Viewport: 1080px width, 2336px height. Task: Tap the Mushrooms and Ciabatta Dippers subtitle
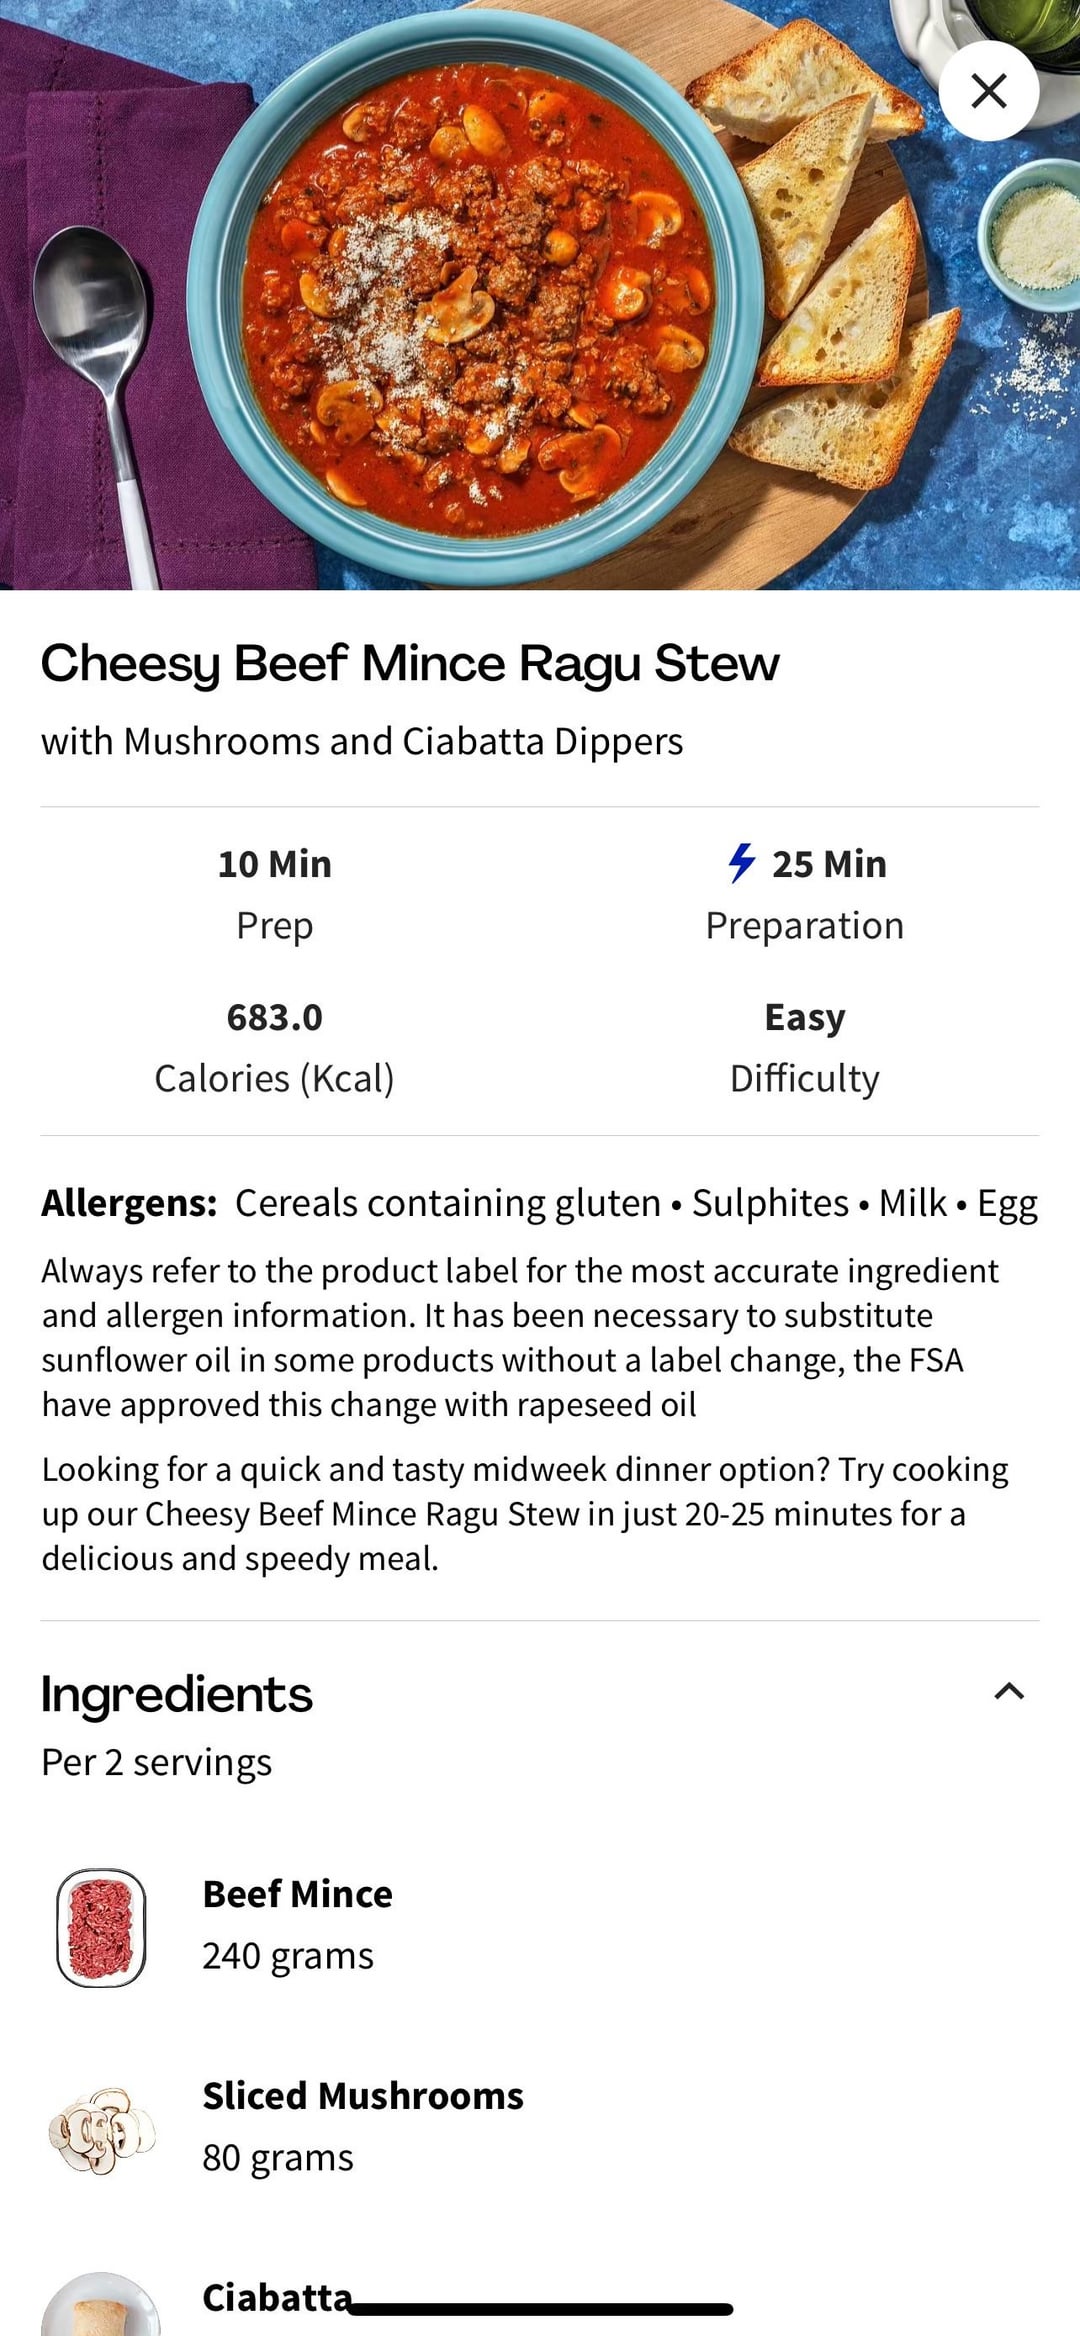pyautogui.click(x=362, y=742)
